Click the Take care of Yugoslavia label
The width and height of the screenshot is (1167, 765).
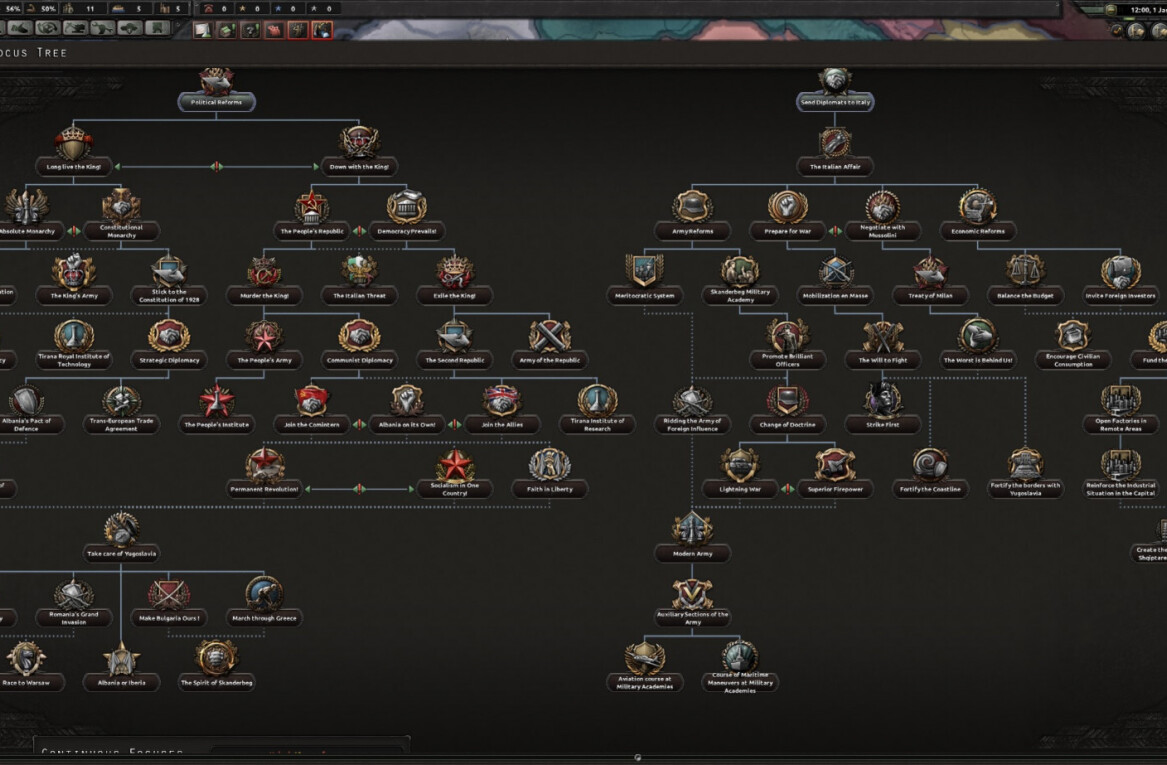click(x=121, y=553)
